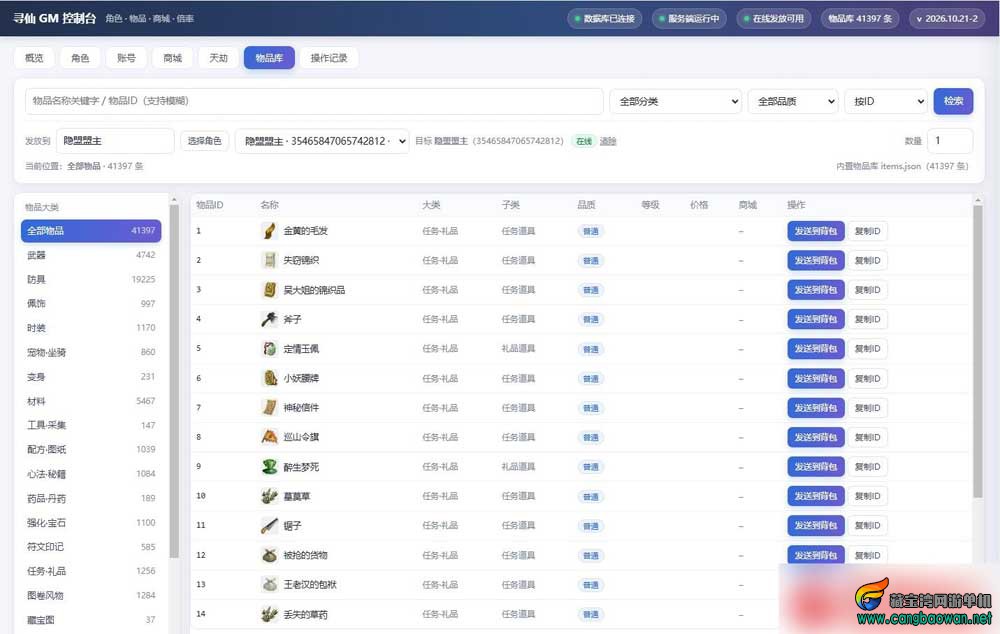Select the 宠物·坐骑 category in the sidebar
Image resolution: width=1000 pixels, height=634 pixels.
(91, 352)
